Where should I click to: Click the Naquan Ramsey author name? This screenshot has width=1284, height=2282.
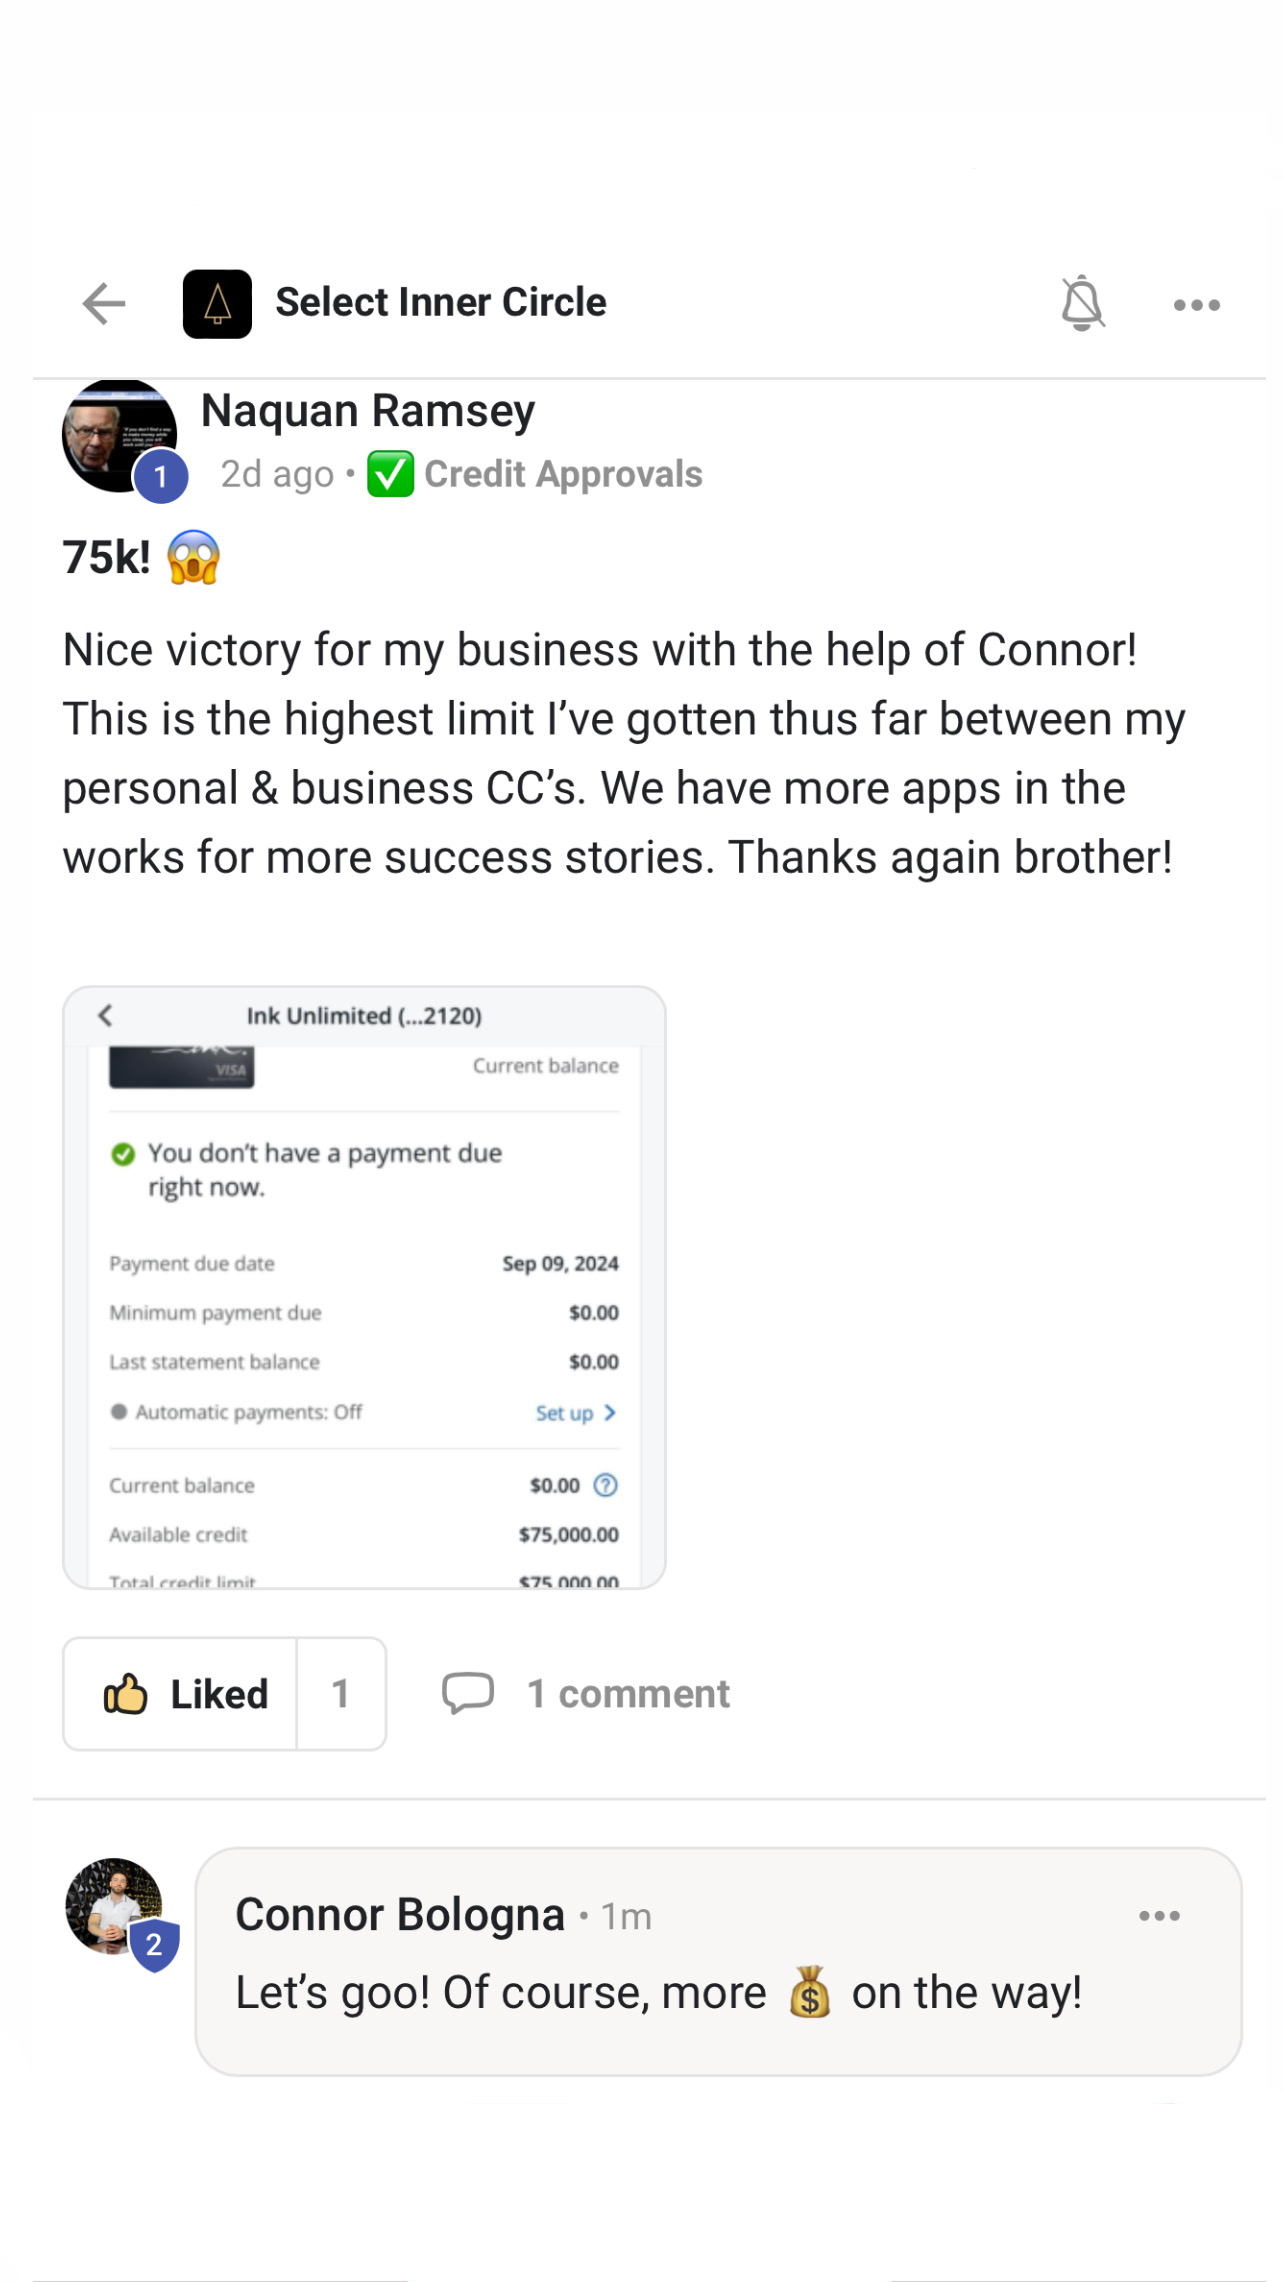coord(368,411)
